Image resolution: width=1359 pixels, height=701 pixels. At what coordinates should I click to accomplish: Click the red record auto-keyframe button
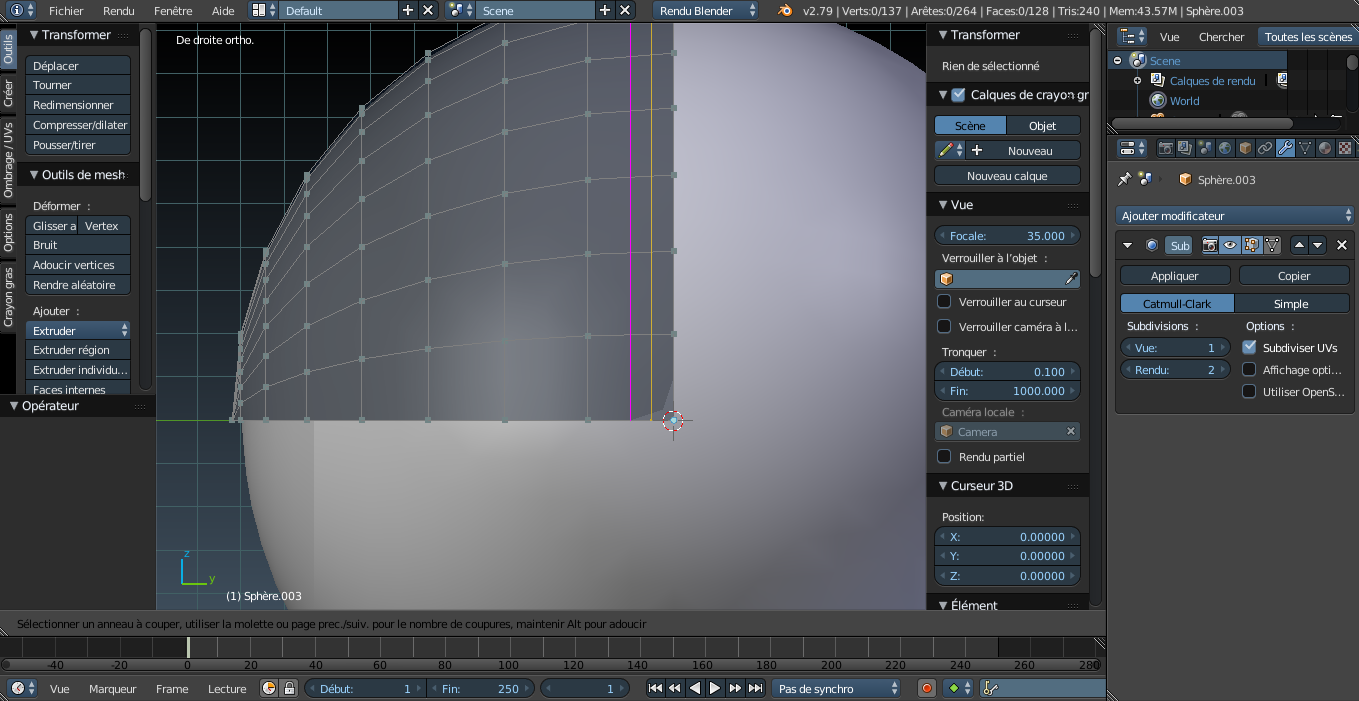point(927,688)
